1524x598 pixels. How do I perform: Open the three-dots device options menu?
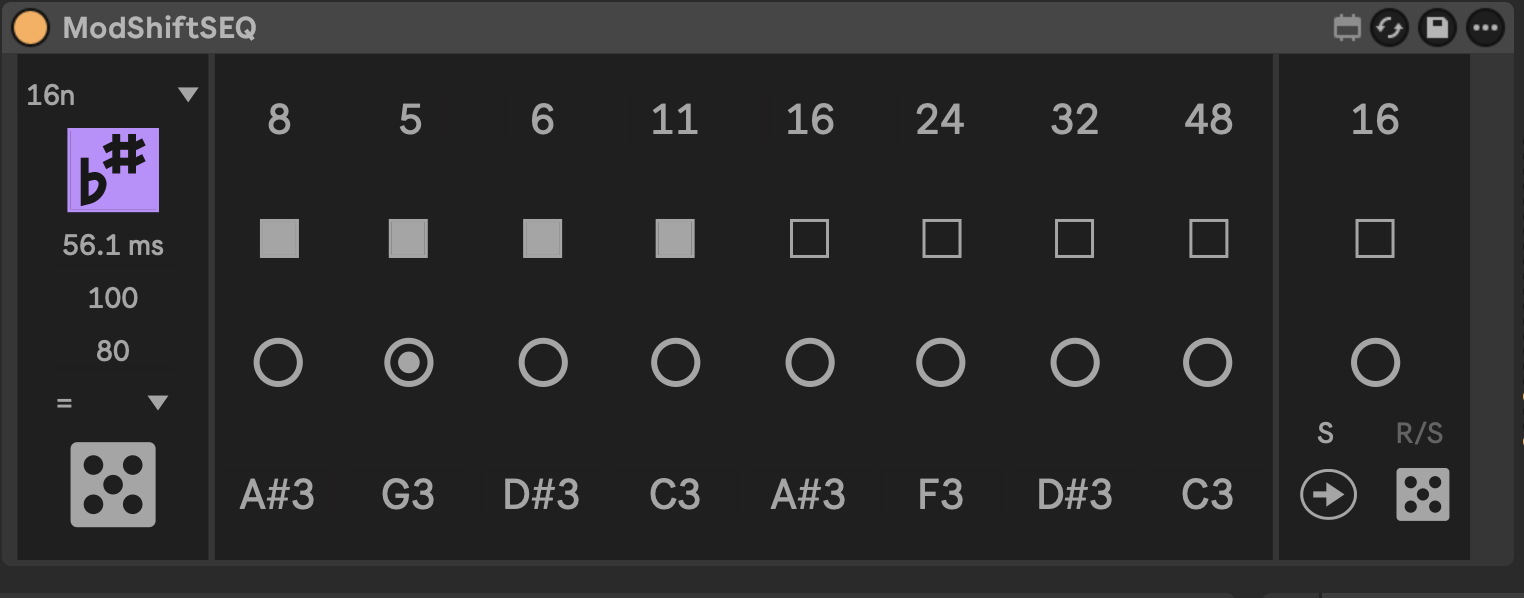[1485, 28]
